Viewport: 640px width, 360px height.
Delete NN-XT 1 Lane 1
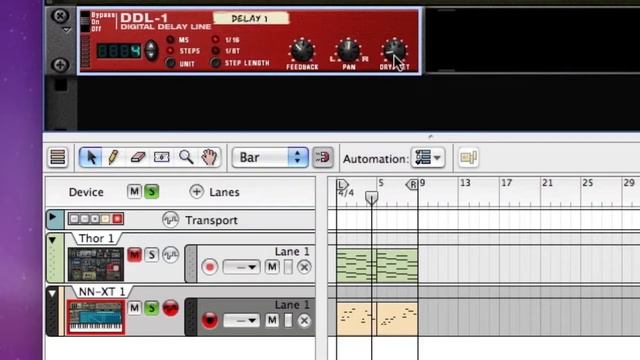[304, 321]
